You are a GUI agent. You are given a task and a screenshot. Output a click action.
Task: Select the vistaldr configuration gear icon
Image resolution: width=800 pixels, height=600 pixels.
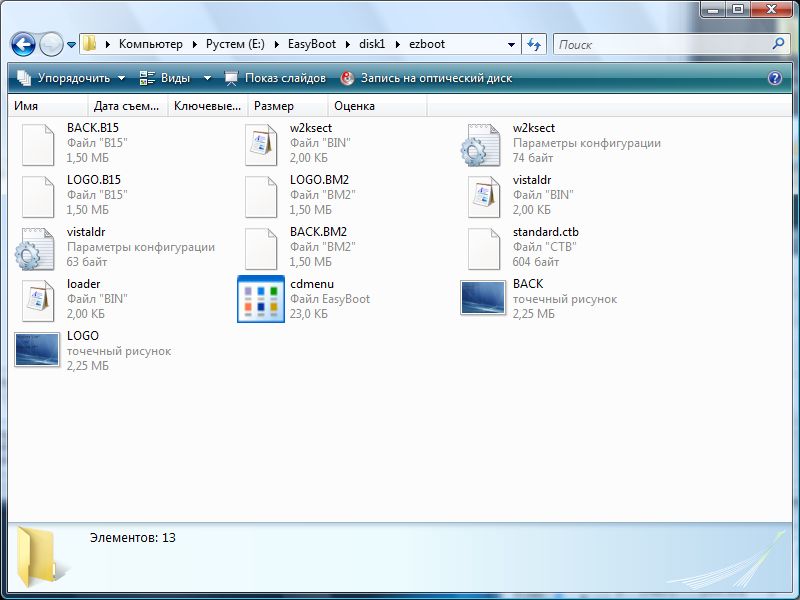[38, 248]
